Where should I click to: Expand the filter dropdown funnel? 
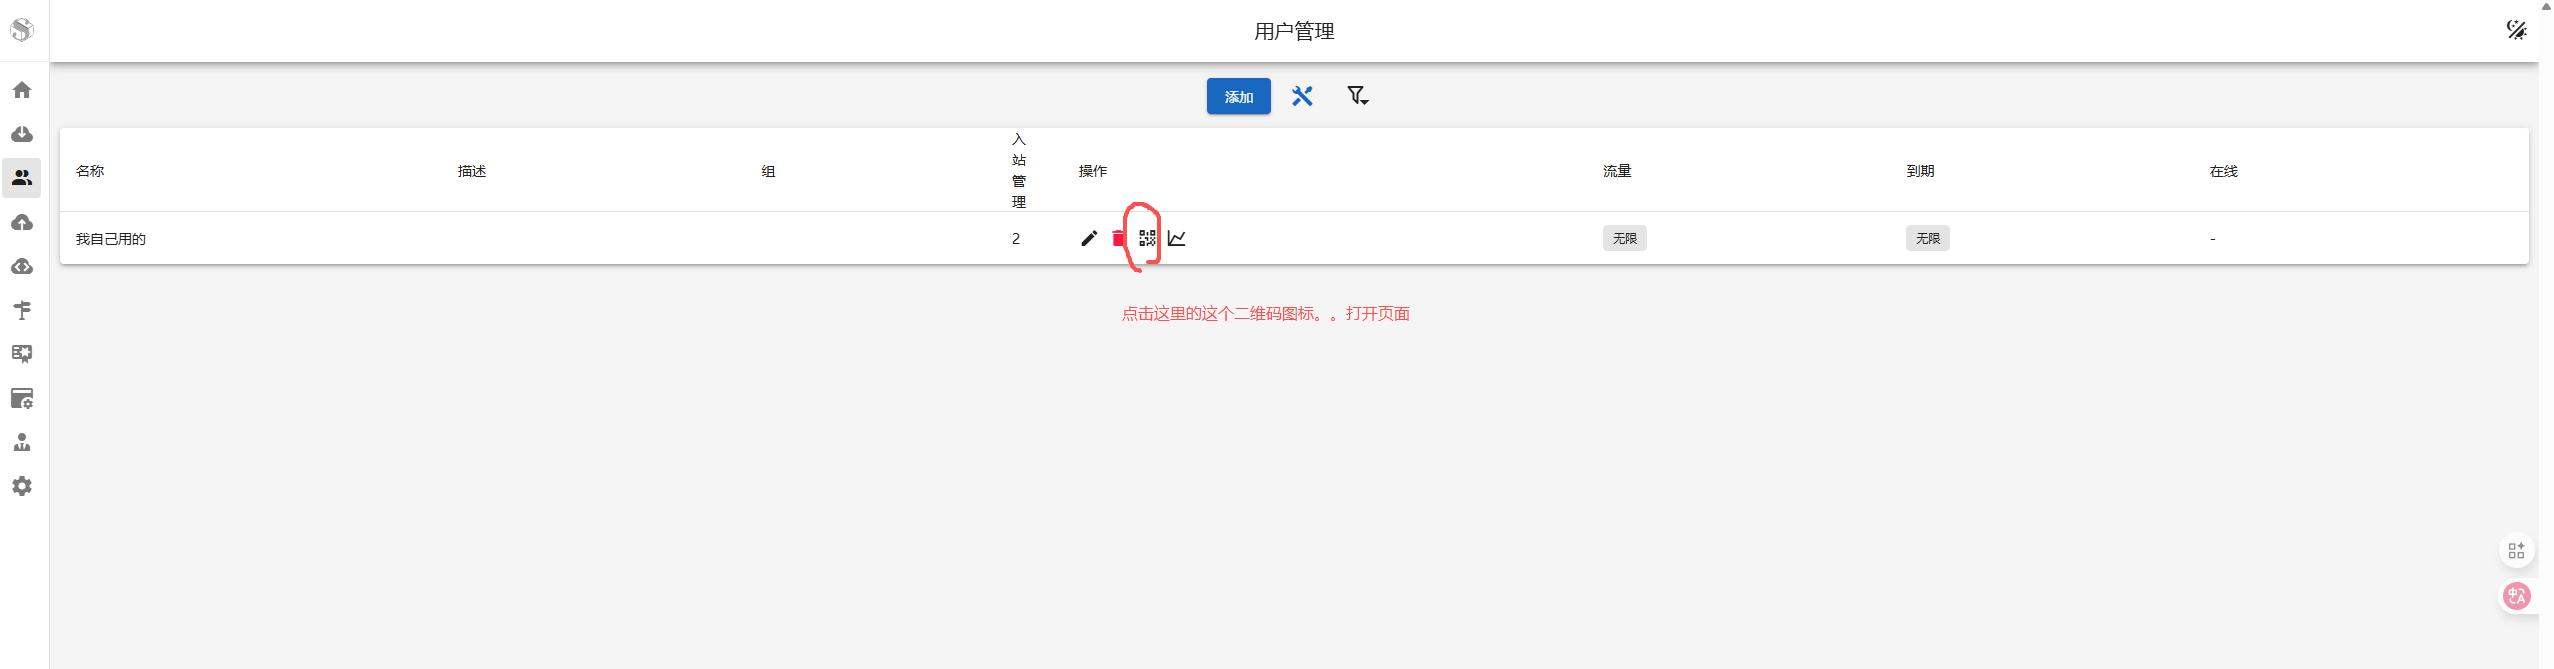click(1357, 96)
